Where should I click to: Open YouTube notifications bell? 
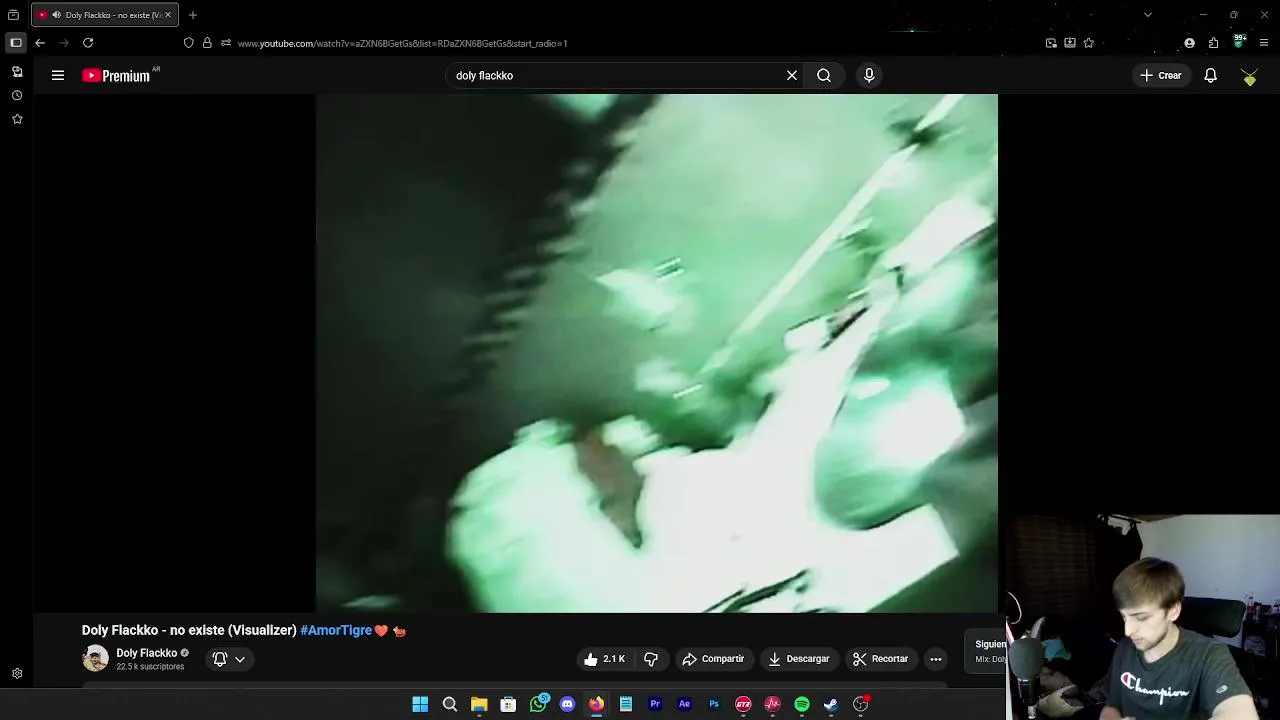pos(1210,75)
